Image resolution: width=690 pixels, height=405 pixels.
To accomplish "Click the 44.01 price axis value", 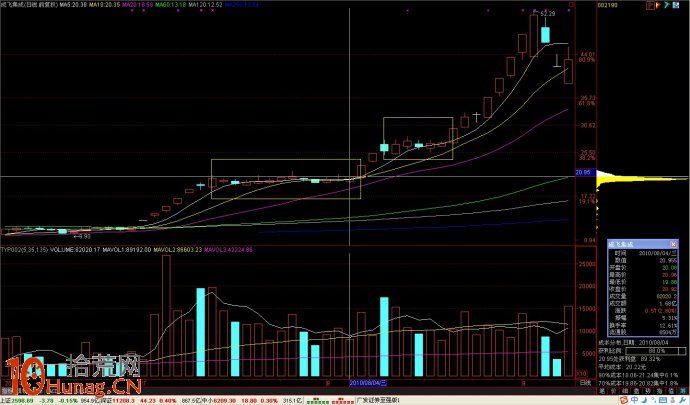I will tap(587, 55).
